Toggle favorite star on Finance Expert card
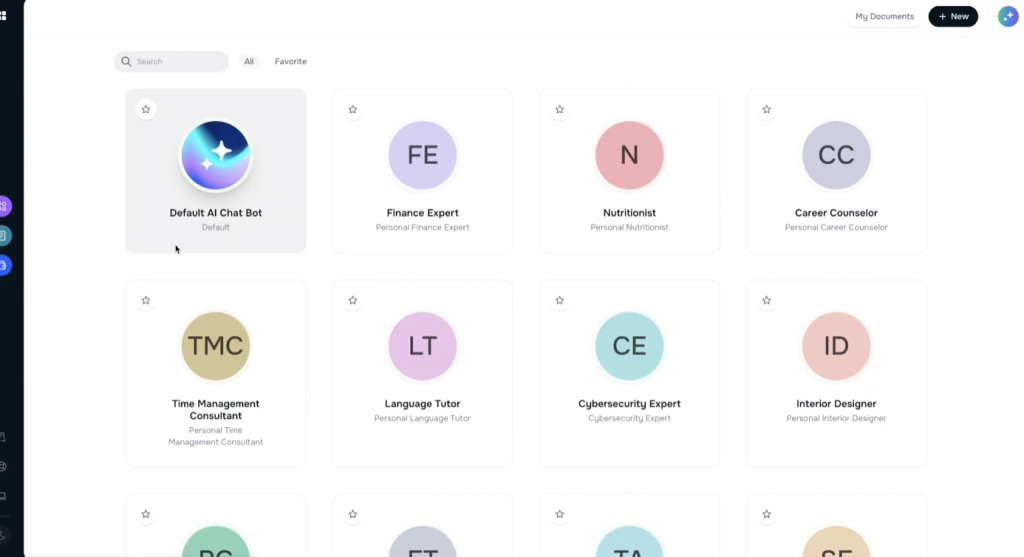The image size is (1024, 557). 353,109
